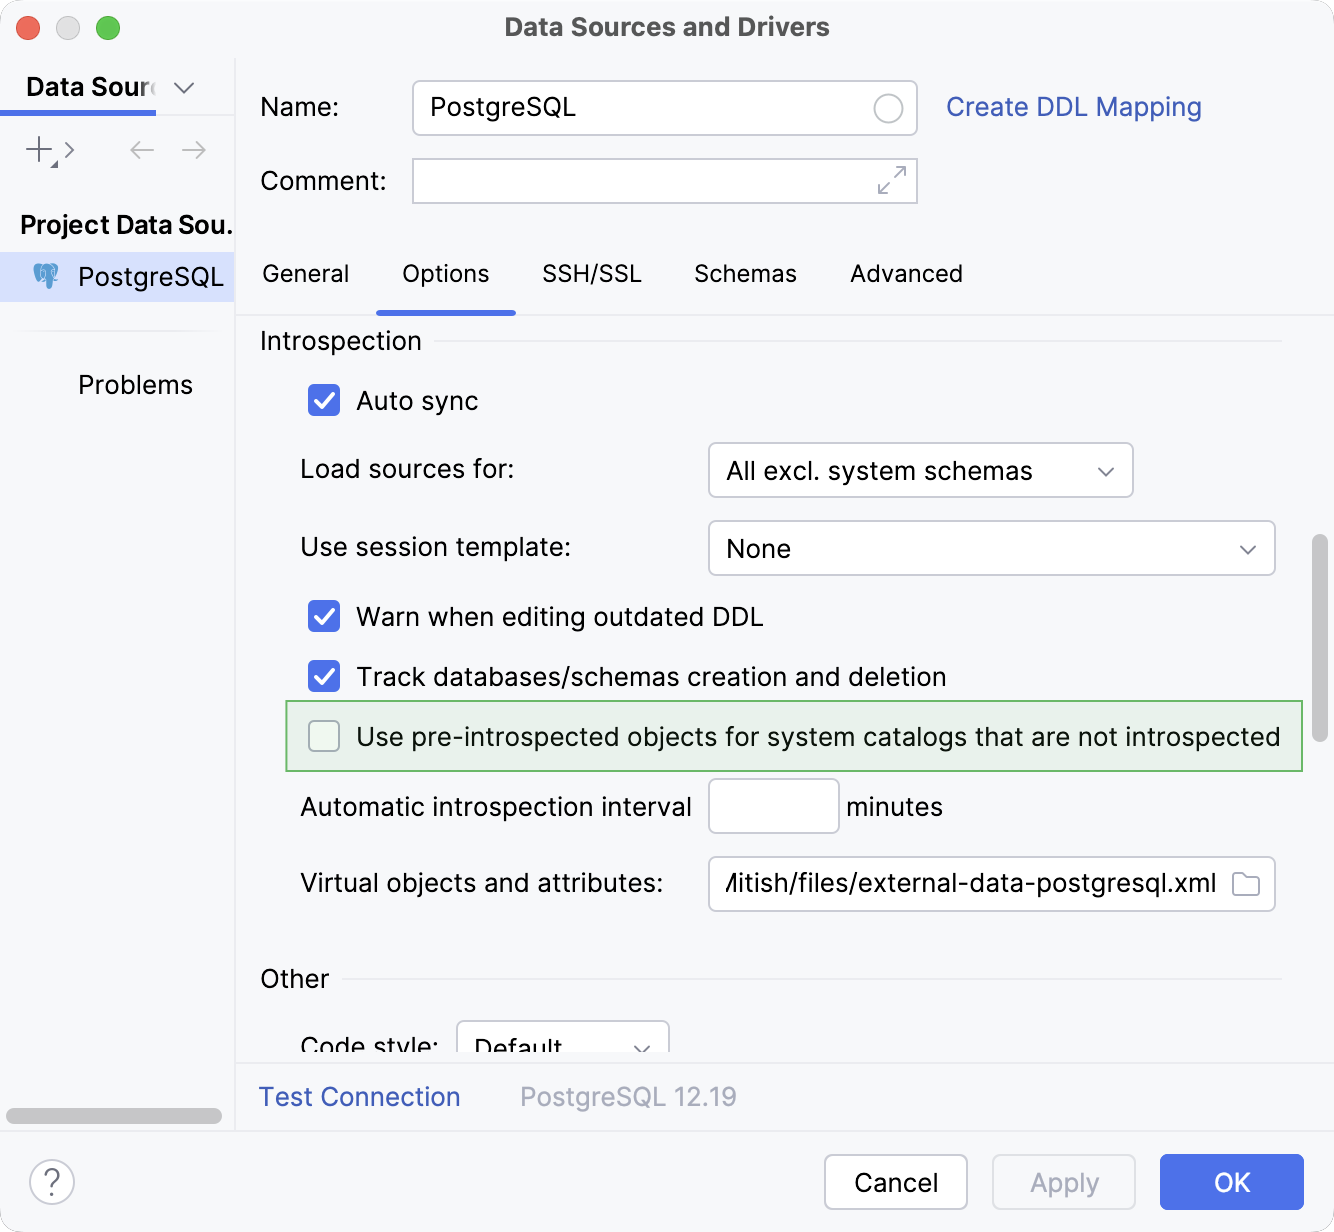This screenshot has height=1232, width=1334.
Task: Select the PostgreSQL data source icon
Action: [x=46, y=277]
